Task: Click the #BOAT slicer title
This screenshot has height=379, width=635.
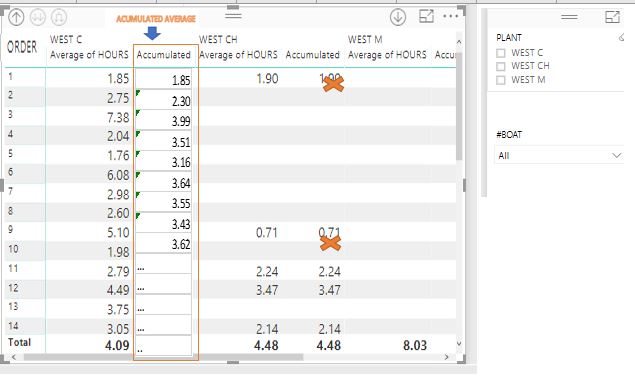Action: 509,134
